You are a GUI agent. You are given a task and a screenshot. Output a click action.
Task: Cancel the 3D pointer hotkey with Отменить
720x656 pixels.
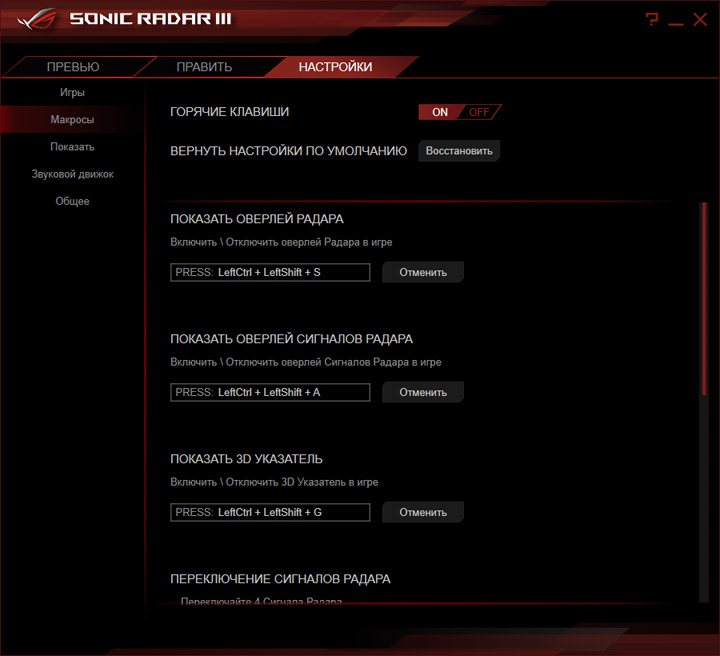pyautogui.click(x=423, y=512)
